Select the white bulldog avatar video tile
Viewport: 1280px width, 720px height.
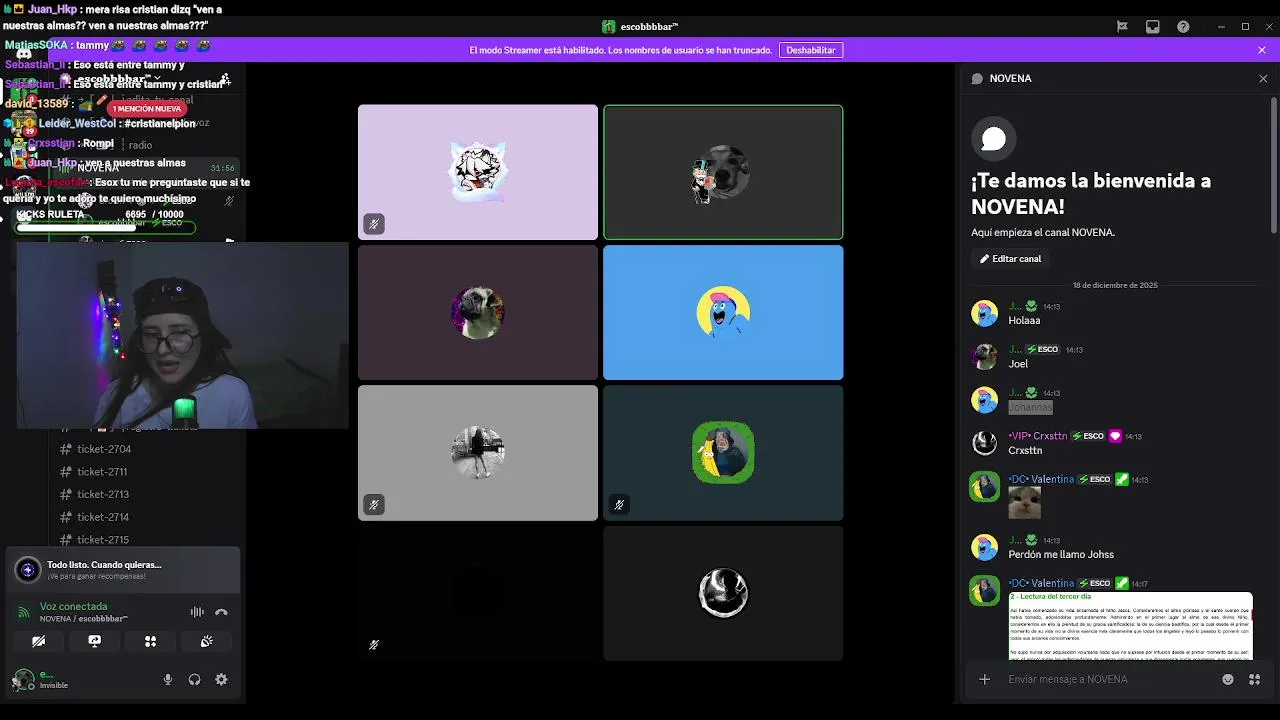click(478, 172)
